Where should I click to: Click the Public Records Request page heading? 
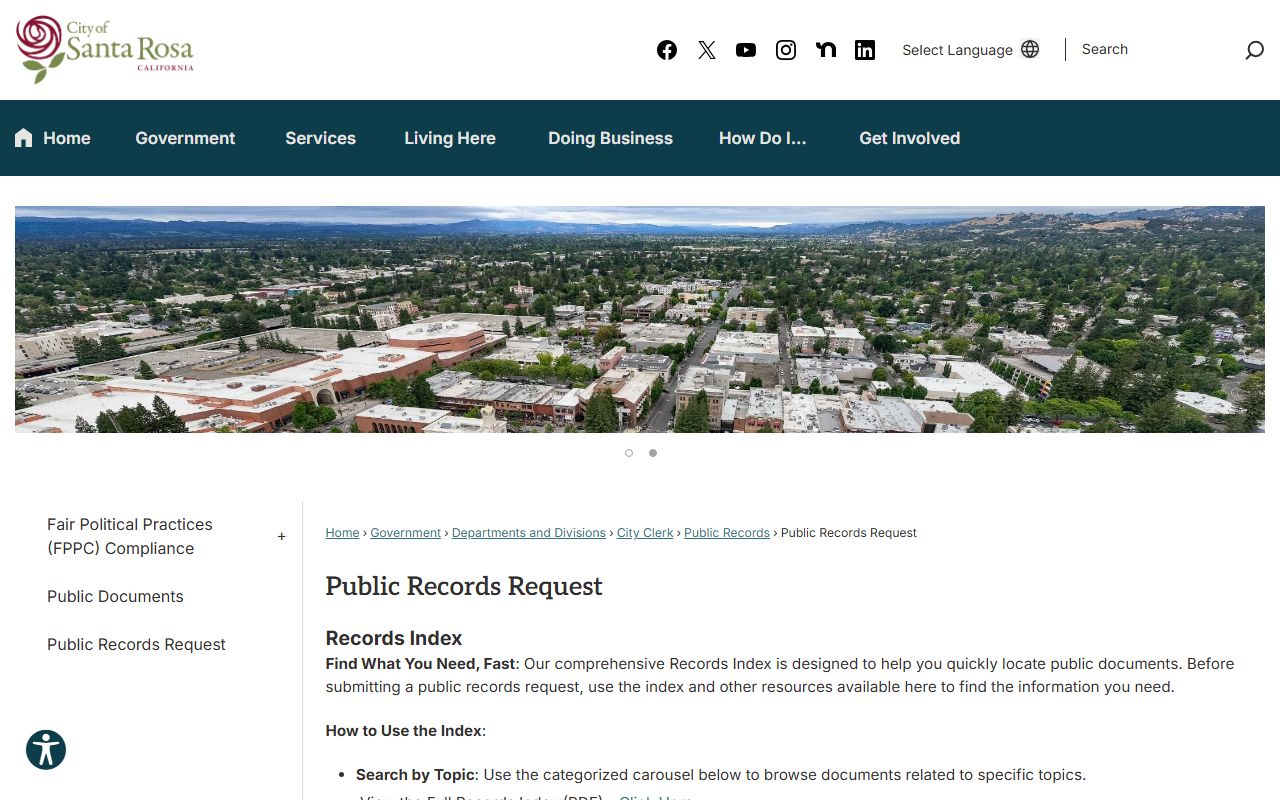tap(464, 586)
